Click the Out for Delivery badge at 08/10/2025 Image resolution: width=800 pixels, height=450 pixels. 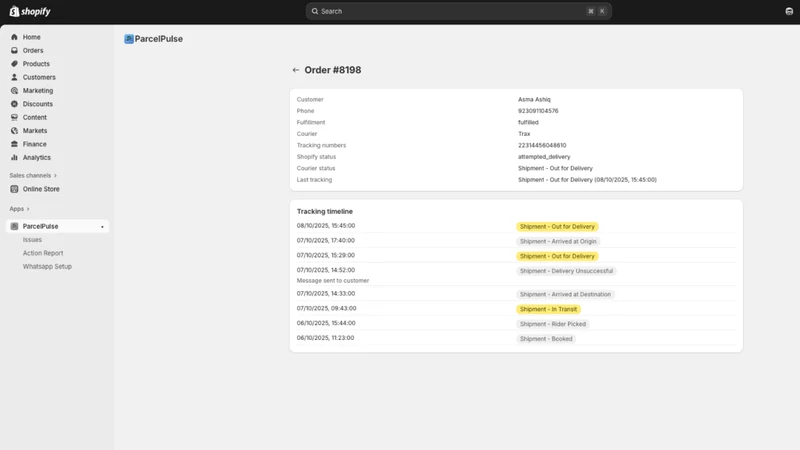point(557,227)
